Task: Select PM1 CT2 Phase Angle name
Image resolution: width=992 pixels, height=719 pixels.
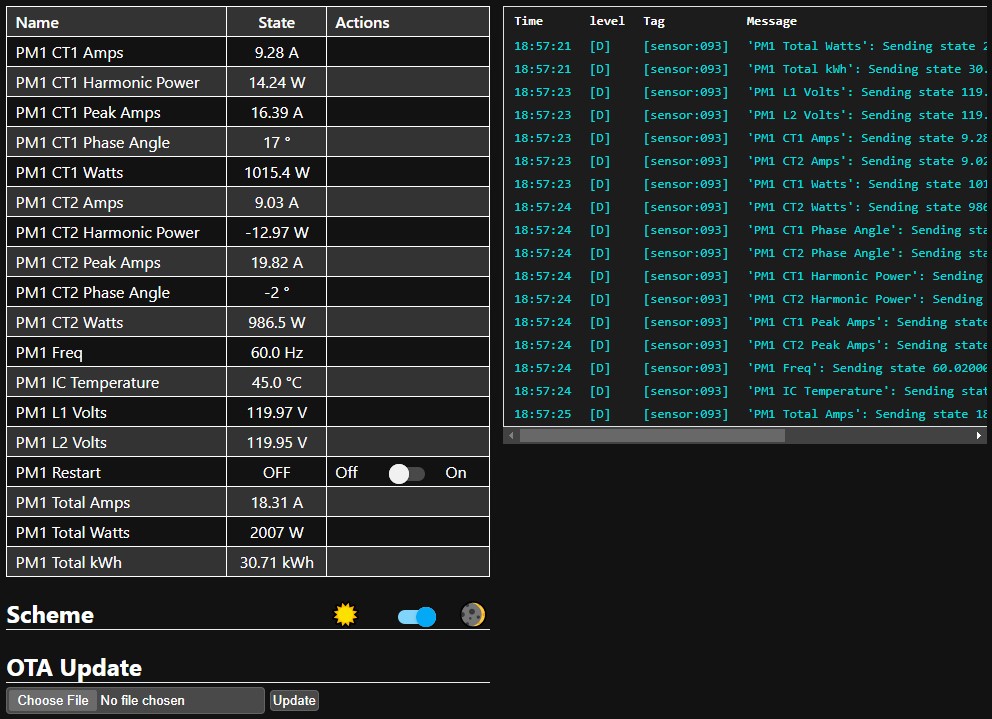Action: [93, 293]
